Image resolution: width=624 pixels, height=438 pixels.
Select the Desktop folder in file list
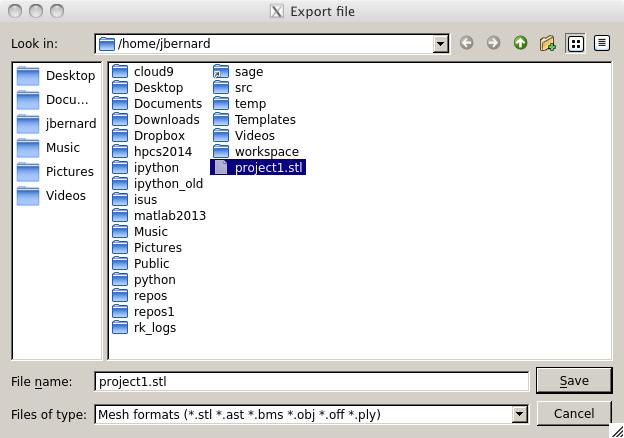(x=147, y=88)
